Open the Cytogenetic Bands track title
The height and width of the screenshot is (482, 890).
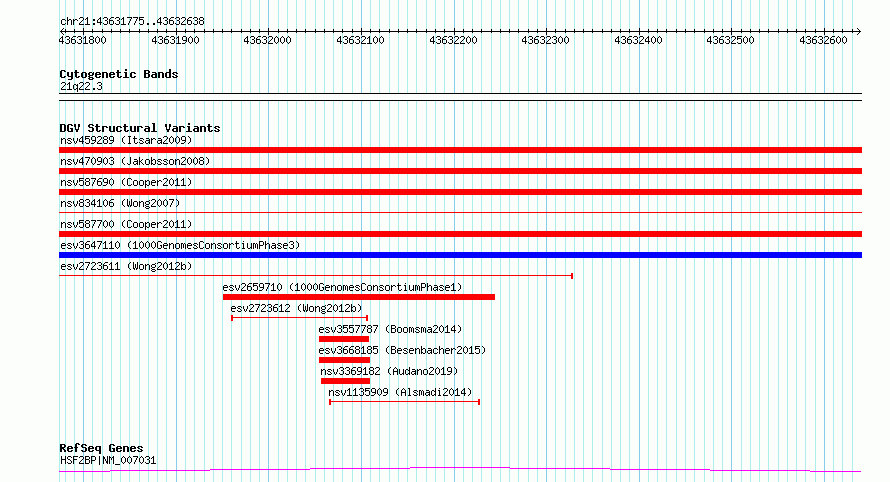[x=119, y=74]
